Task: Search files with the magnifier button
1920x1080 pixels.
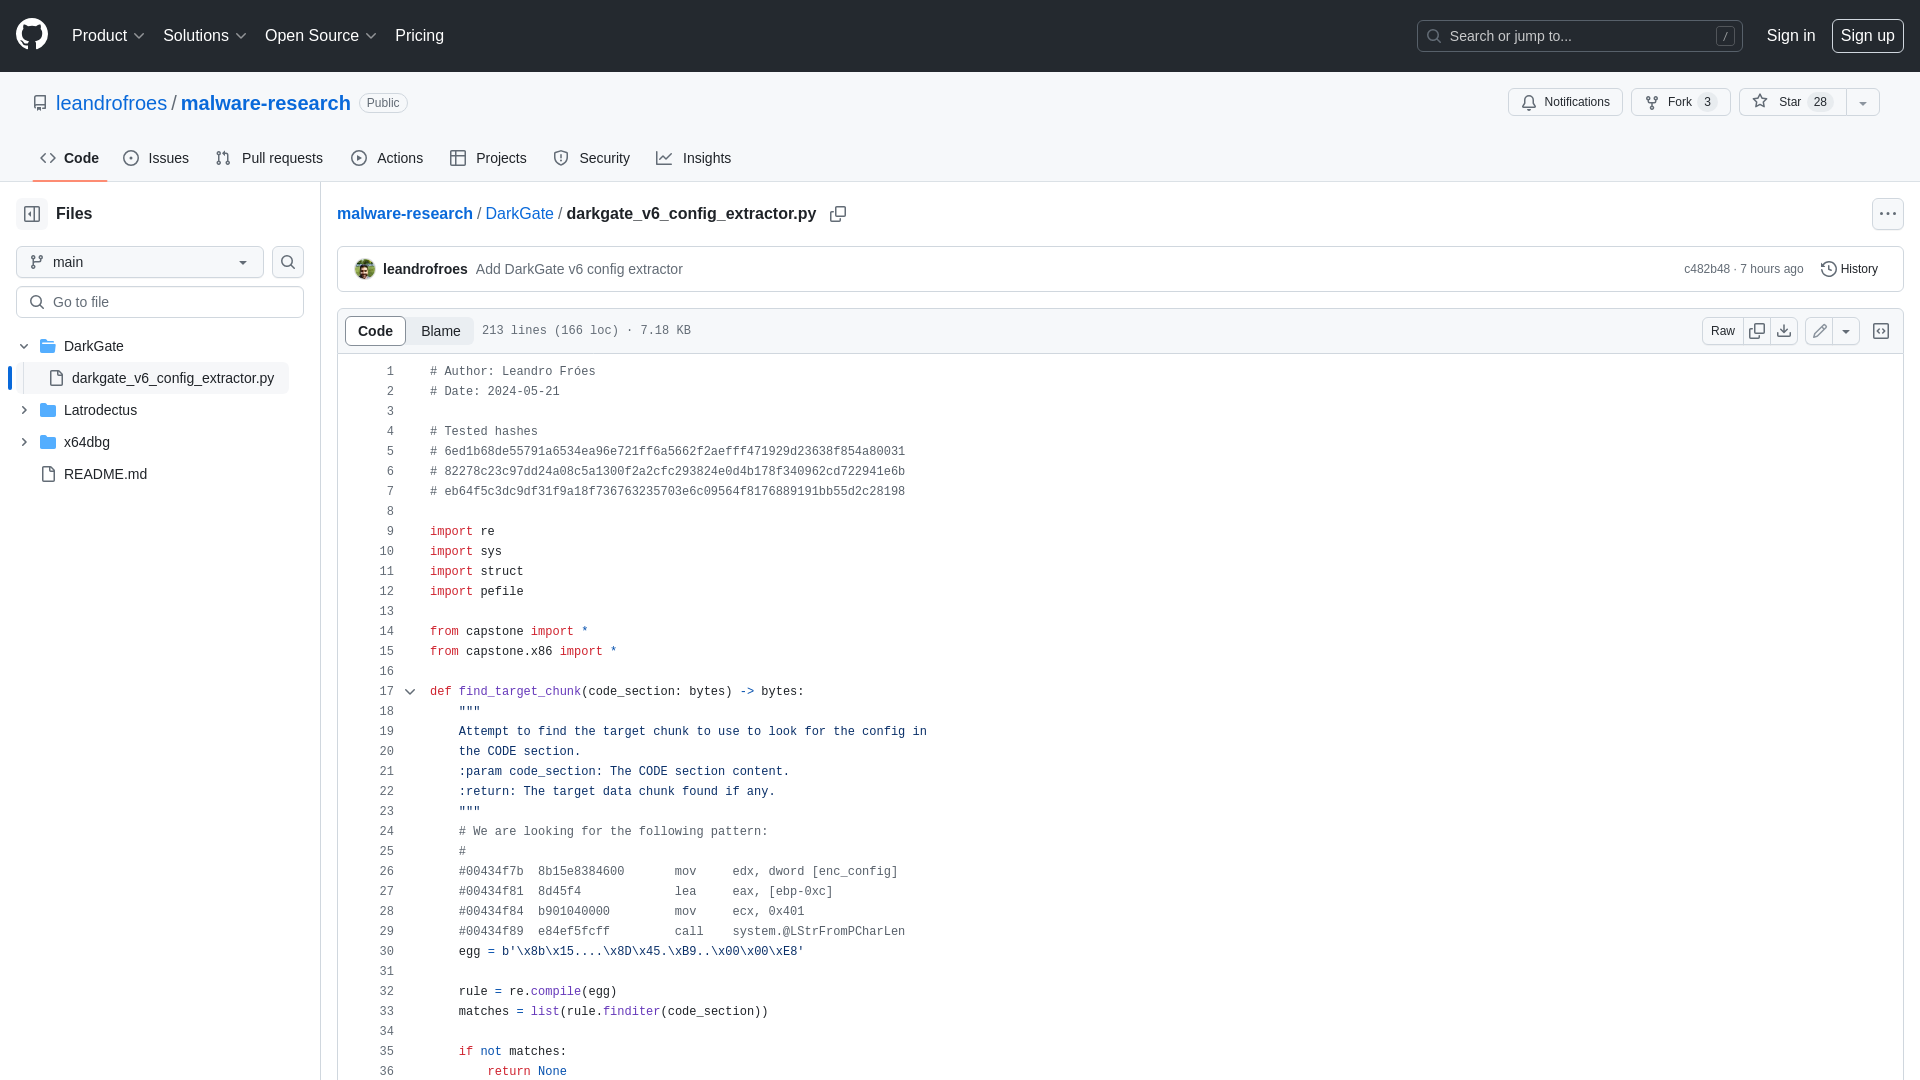Action: click(288, 262)
